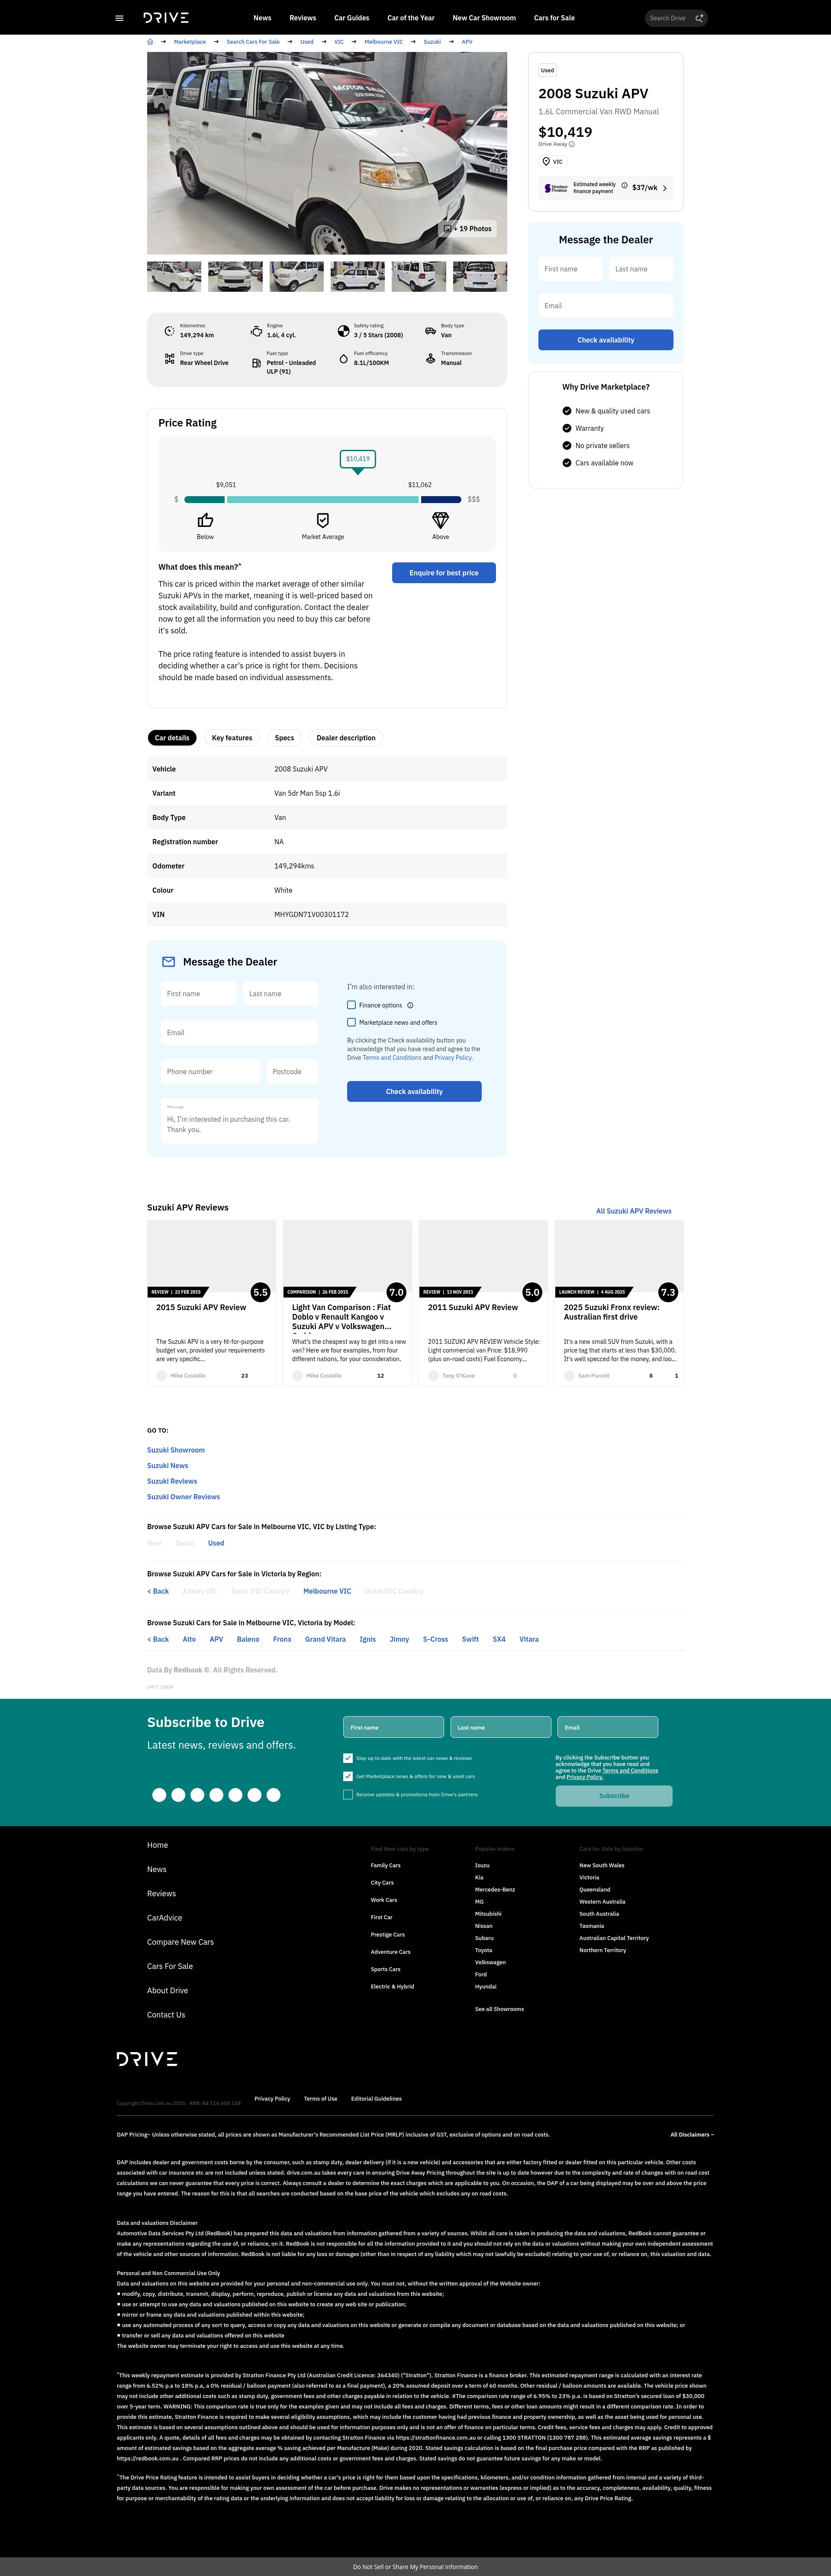The image size is (831, 2576).
Task: Open Reviews in top navigation
Action: pos(302,18)
